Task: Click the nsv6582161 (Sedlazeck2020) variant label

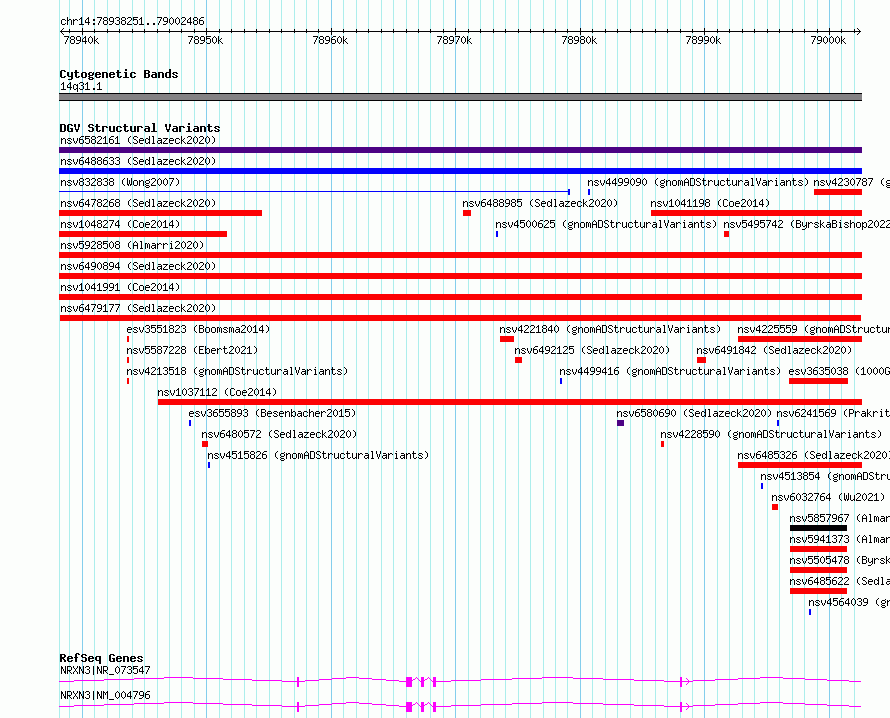Action: (x=138, y=140)
